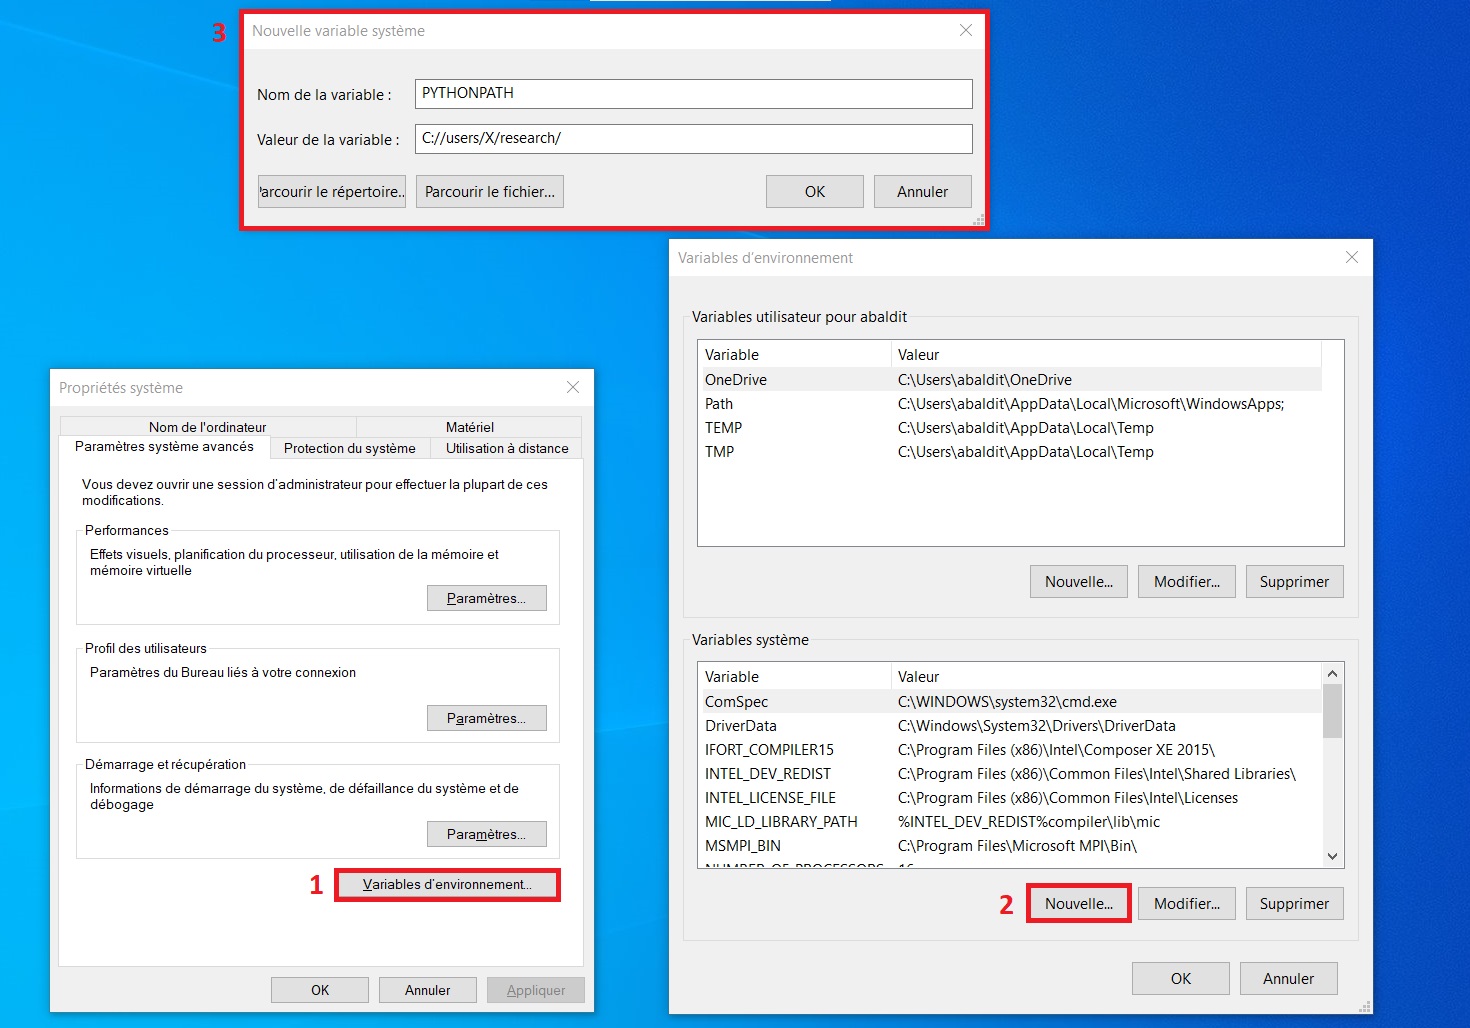Click Modifier for user variables
This screenshot has width=1470, height=1028.
click(x=1186, y=582)
